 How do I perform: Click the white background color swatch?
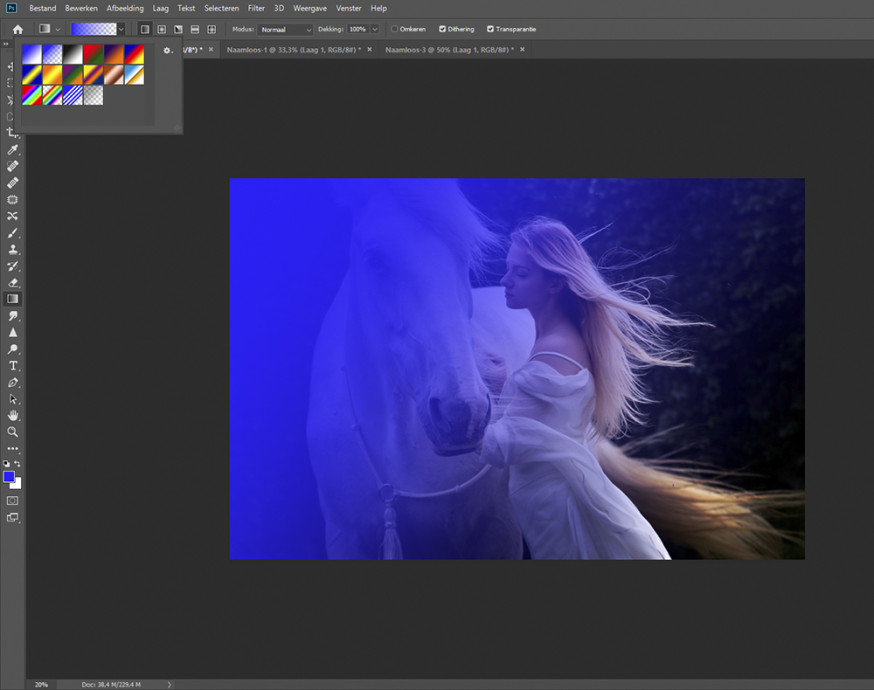pyautogui.click(x=18, y=484)
